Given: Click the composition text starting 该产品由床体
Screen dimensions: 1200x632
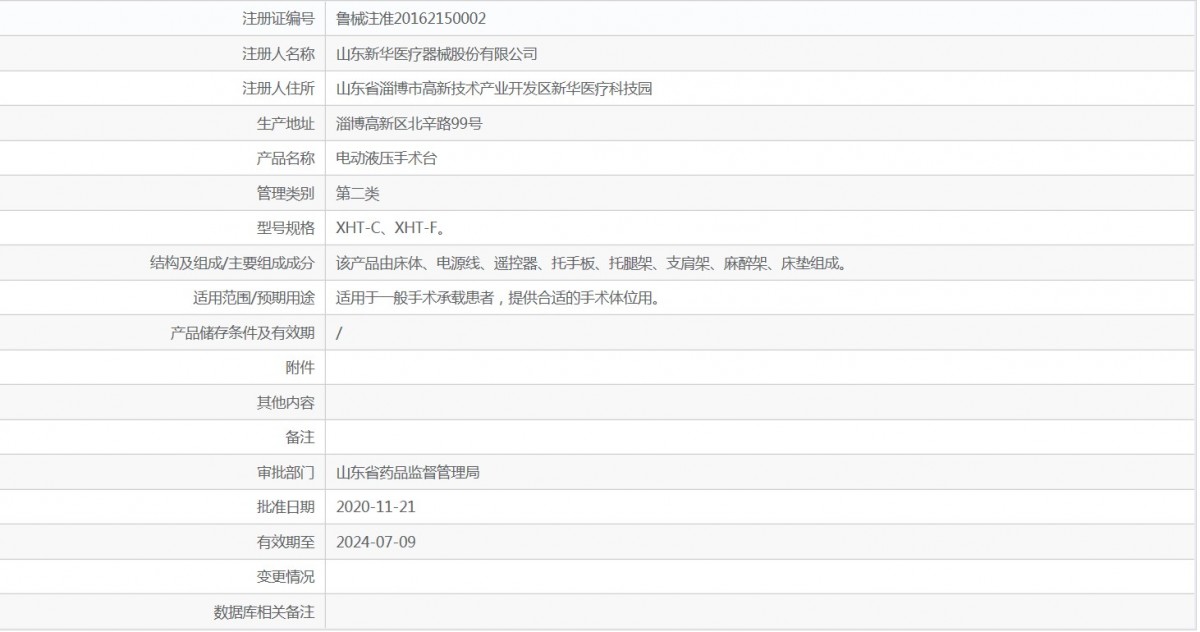Looking at the screenshot, I should coord(593,263).
